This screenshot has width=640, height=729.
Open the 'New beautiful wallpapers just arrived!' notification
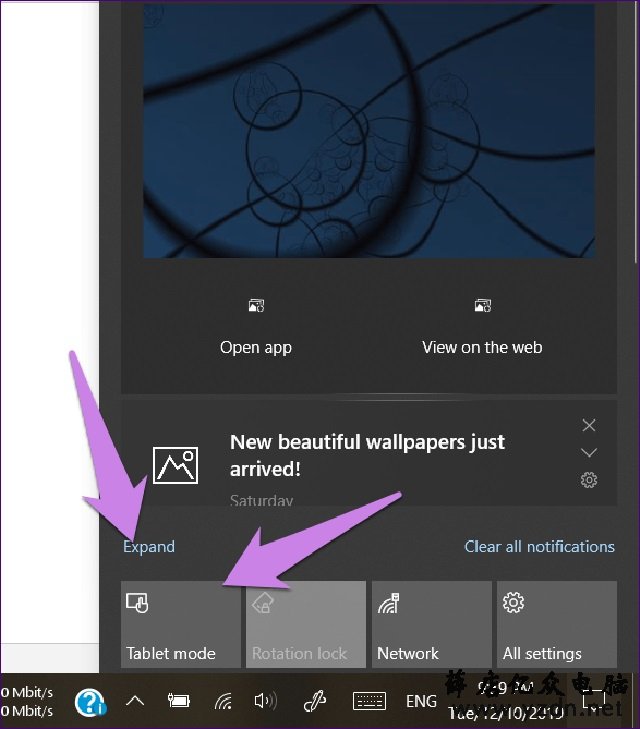[369, 453]
